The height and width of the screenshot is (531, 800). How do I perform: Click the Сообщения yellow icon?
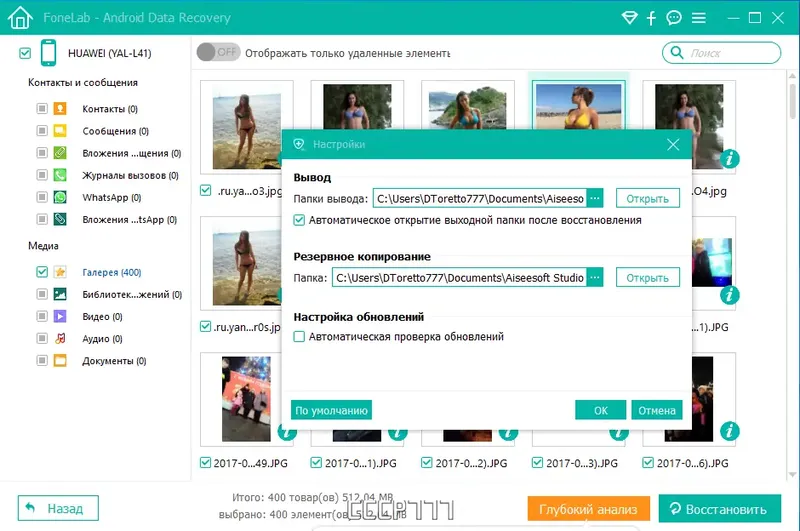(x=60, y=131)
